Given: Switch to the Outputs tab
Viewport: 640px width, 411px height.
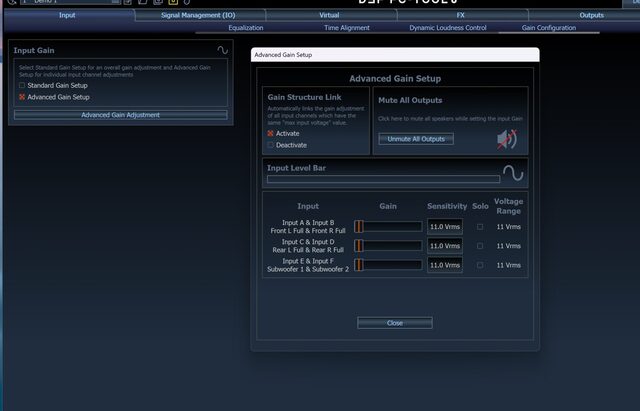Looking at the screenshot, I should tap(591, 15).
